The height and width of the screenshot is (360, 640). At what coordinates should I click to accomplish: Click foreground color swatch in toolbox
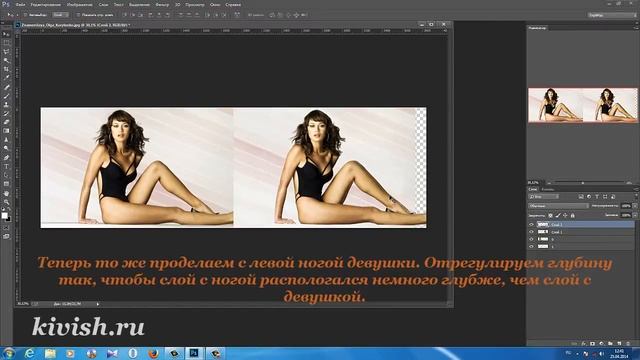click(4, 215)
